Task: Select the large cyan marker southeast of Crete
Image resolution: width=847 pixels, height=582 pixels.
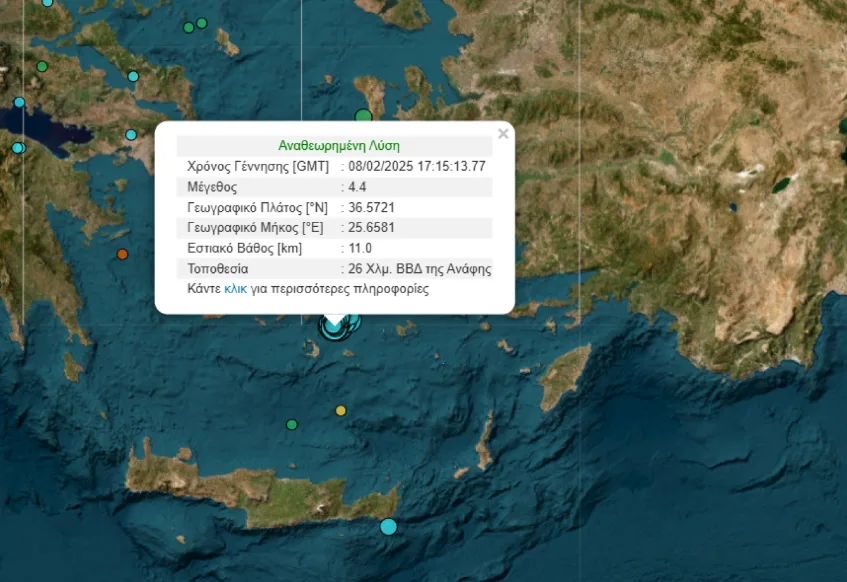Action: click(388, 526)
